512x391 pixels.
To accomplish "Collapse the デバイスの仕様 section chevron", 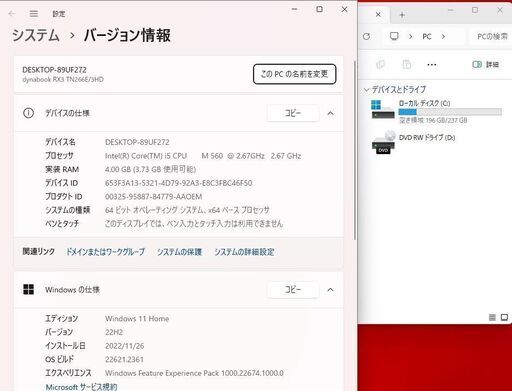I will [330, 113].
